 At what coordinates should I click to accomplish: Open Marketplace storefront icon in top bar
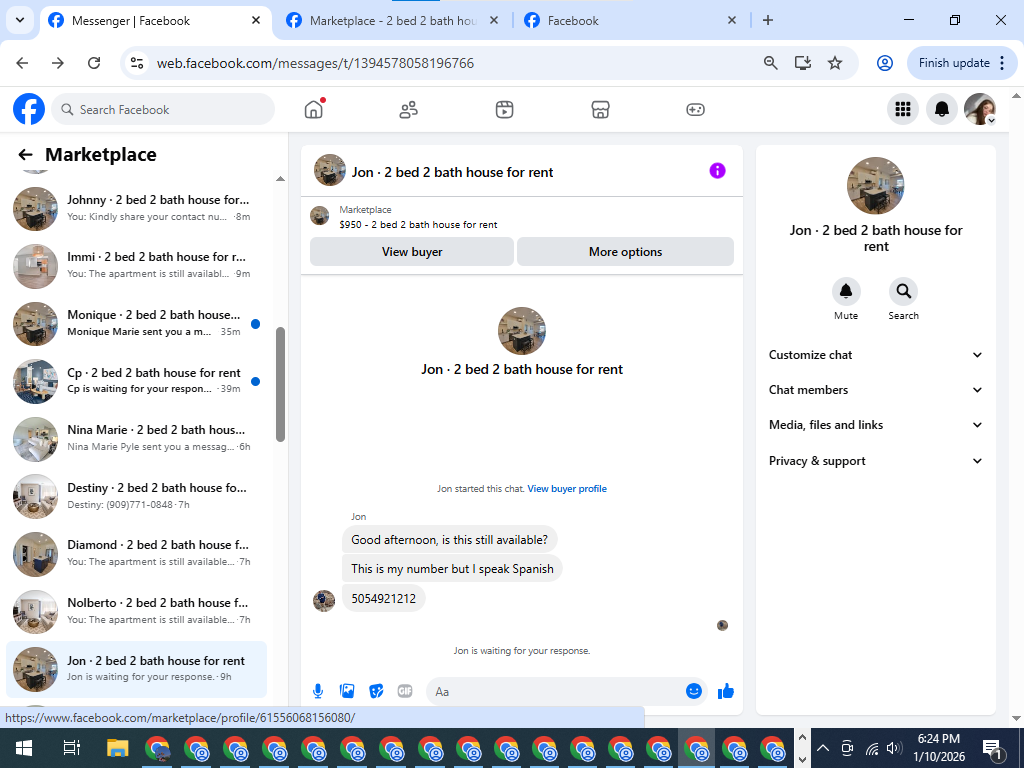[600, 110]
